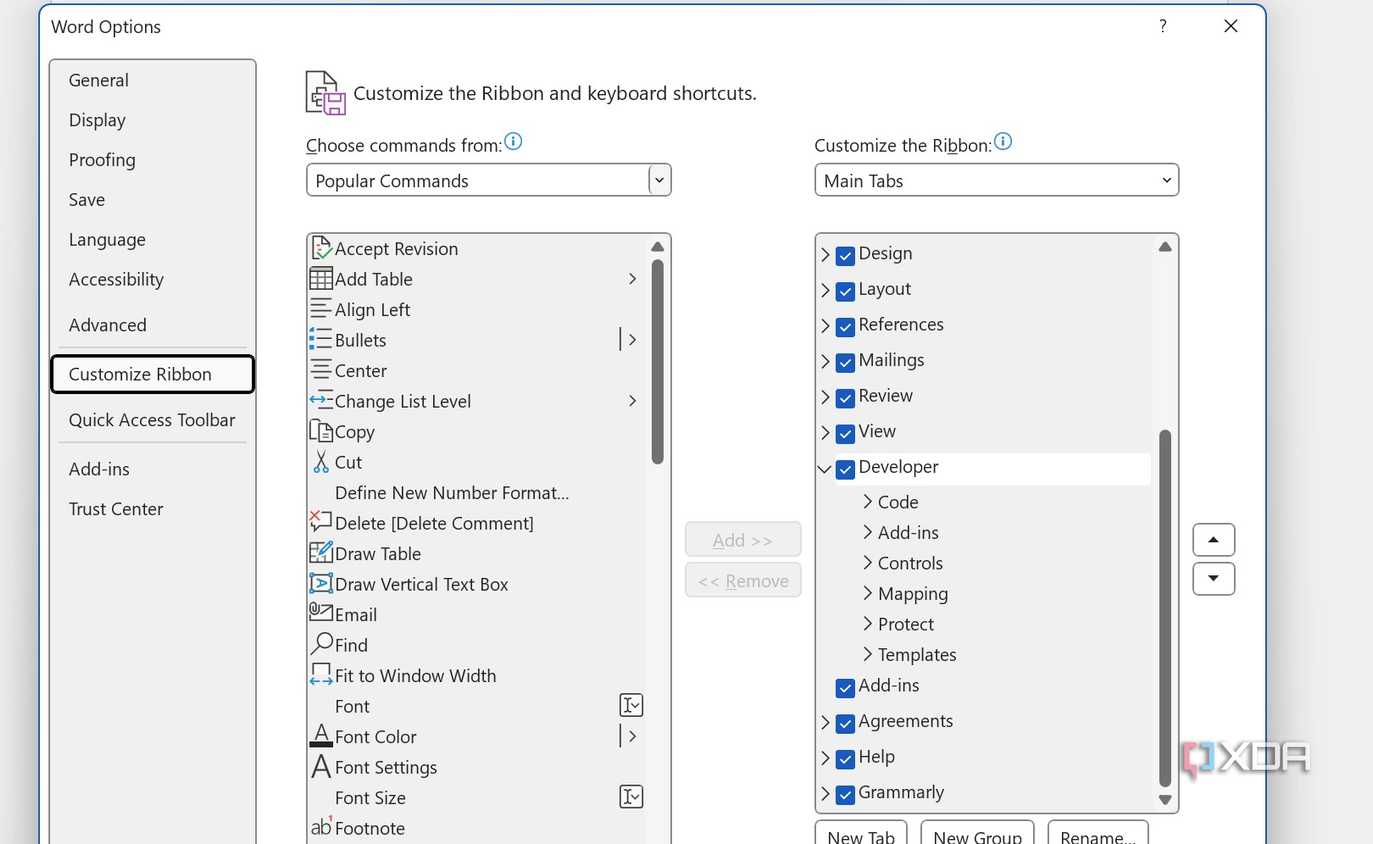Select the Fit to Window Width icon
The width and height of the screenshot is (1373, 844).
(321, 675)
